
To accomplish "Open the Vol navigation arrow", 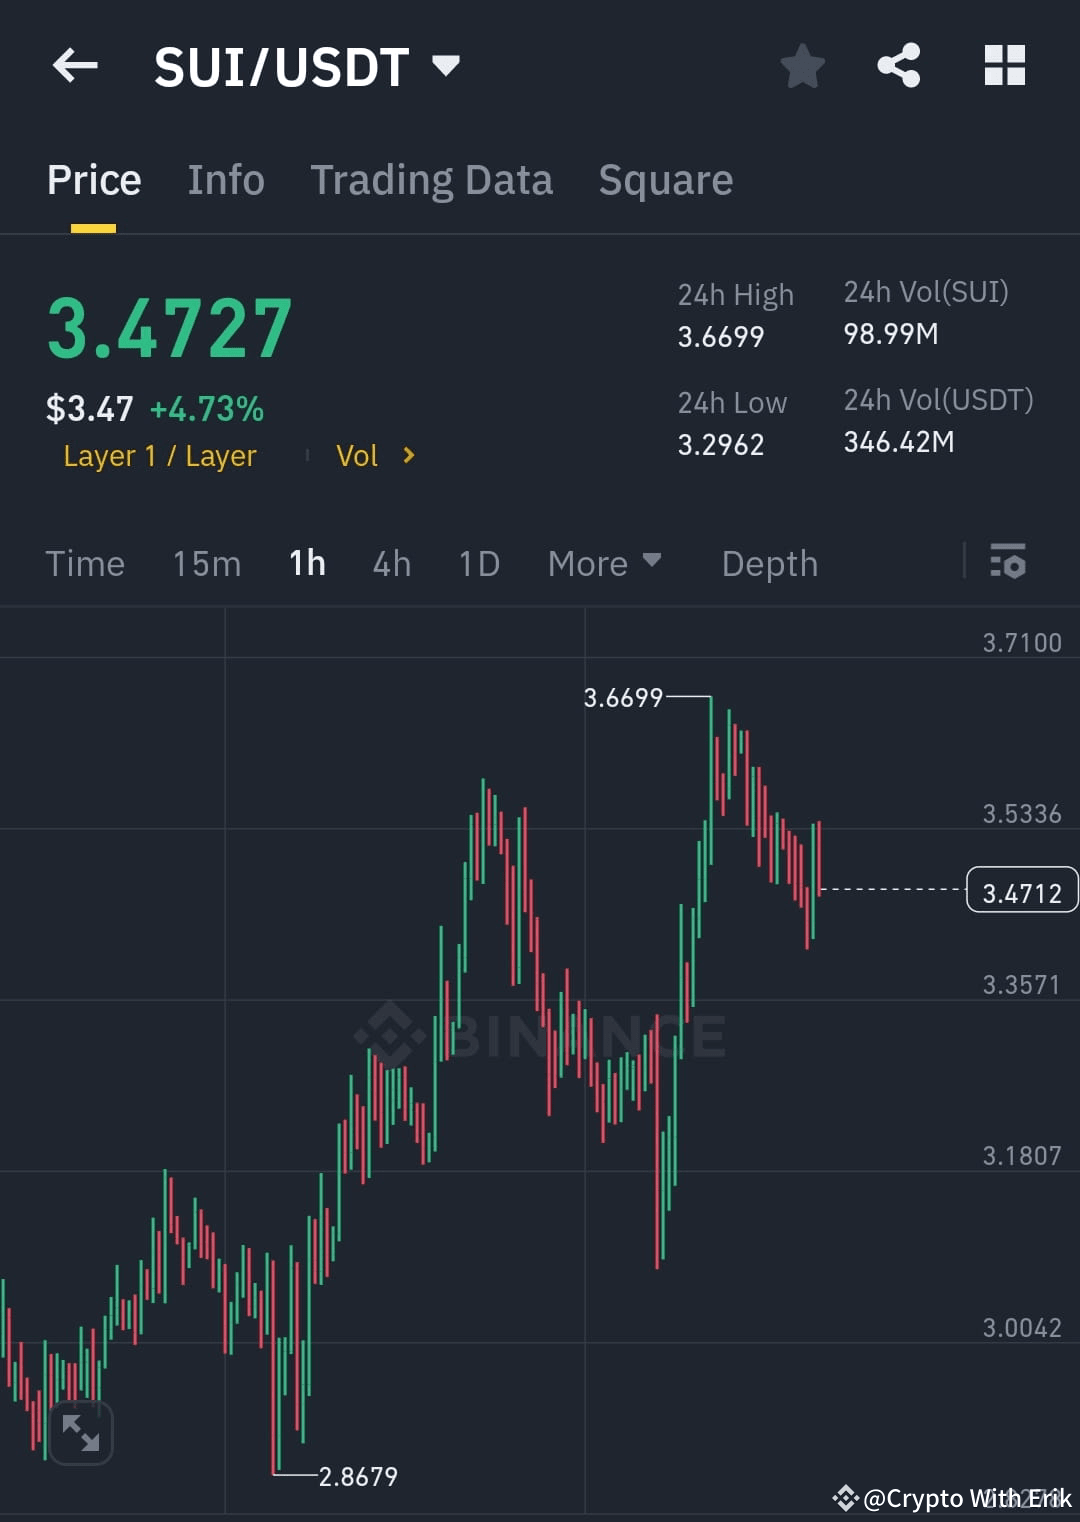I will pos(408,456).
